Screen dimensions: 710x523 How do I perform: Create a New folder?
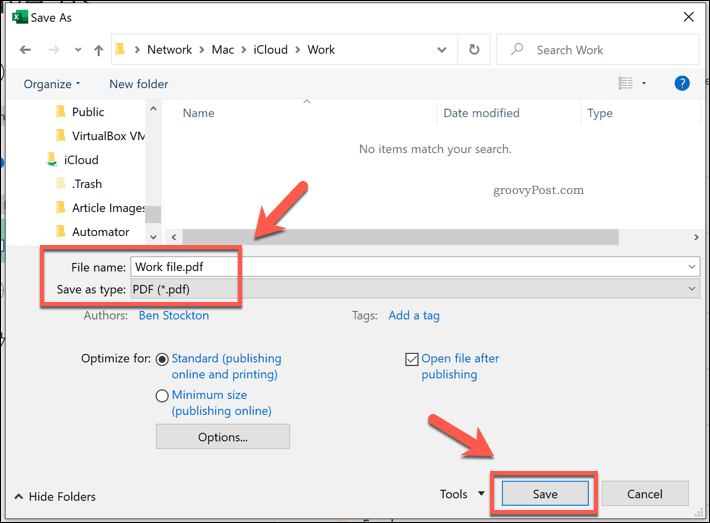pyautogui.click(x=139, y=84)
